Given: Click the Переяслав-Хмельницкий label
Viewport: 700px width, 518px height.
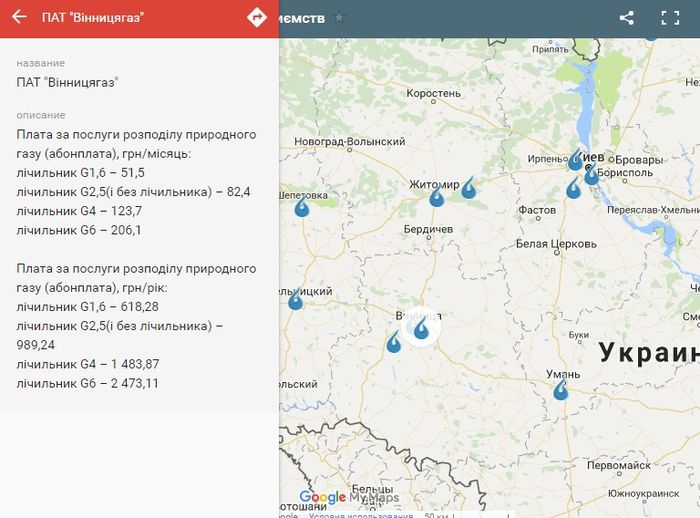Looking at the screenshot, I should pyautogui.click(x=653, y=210).
